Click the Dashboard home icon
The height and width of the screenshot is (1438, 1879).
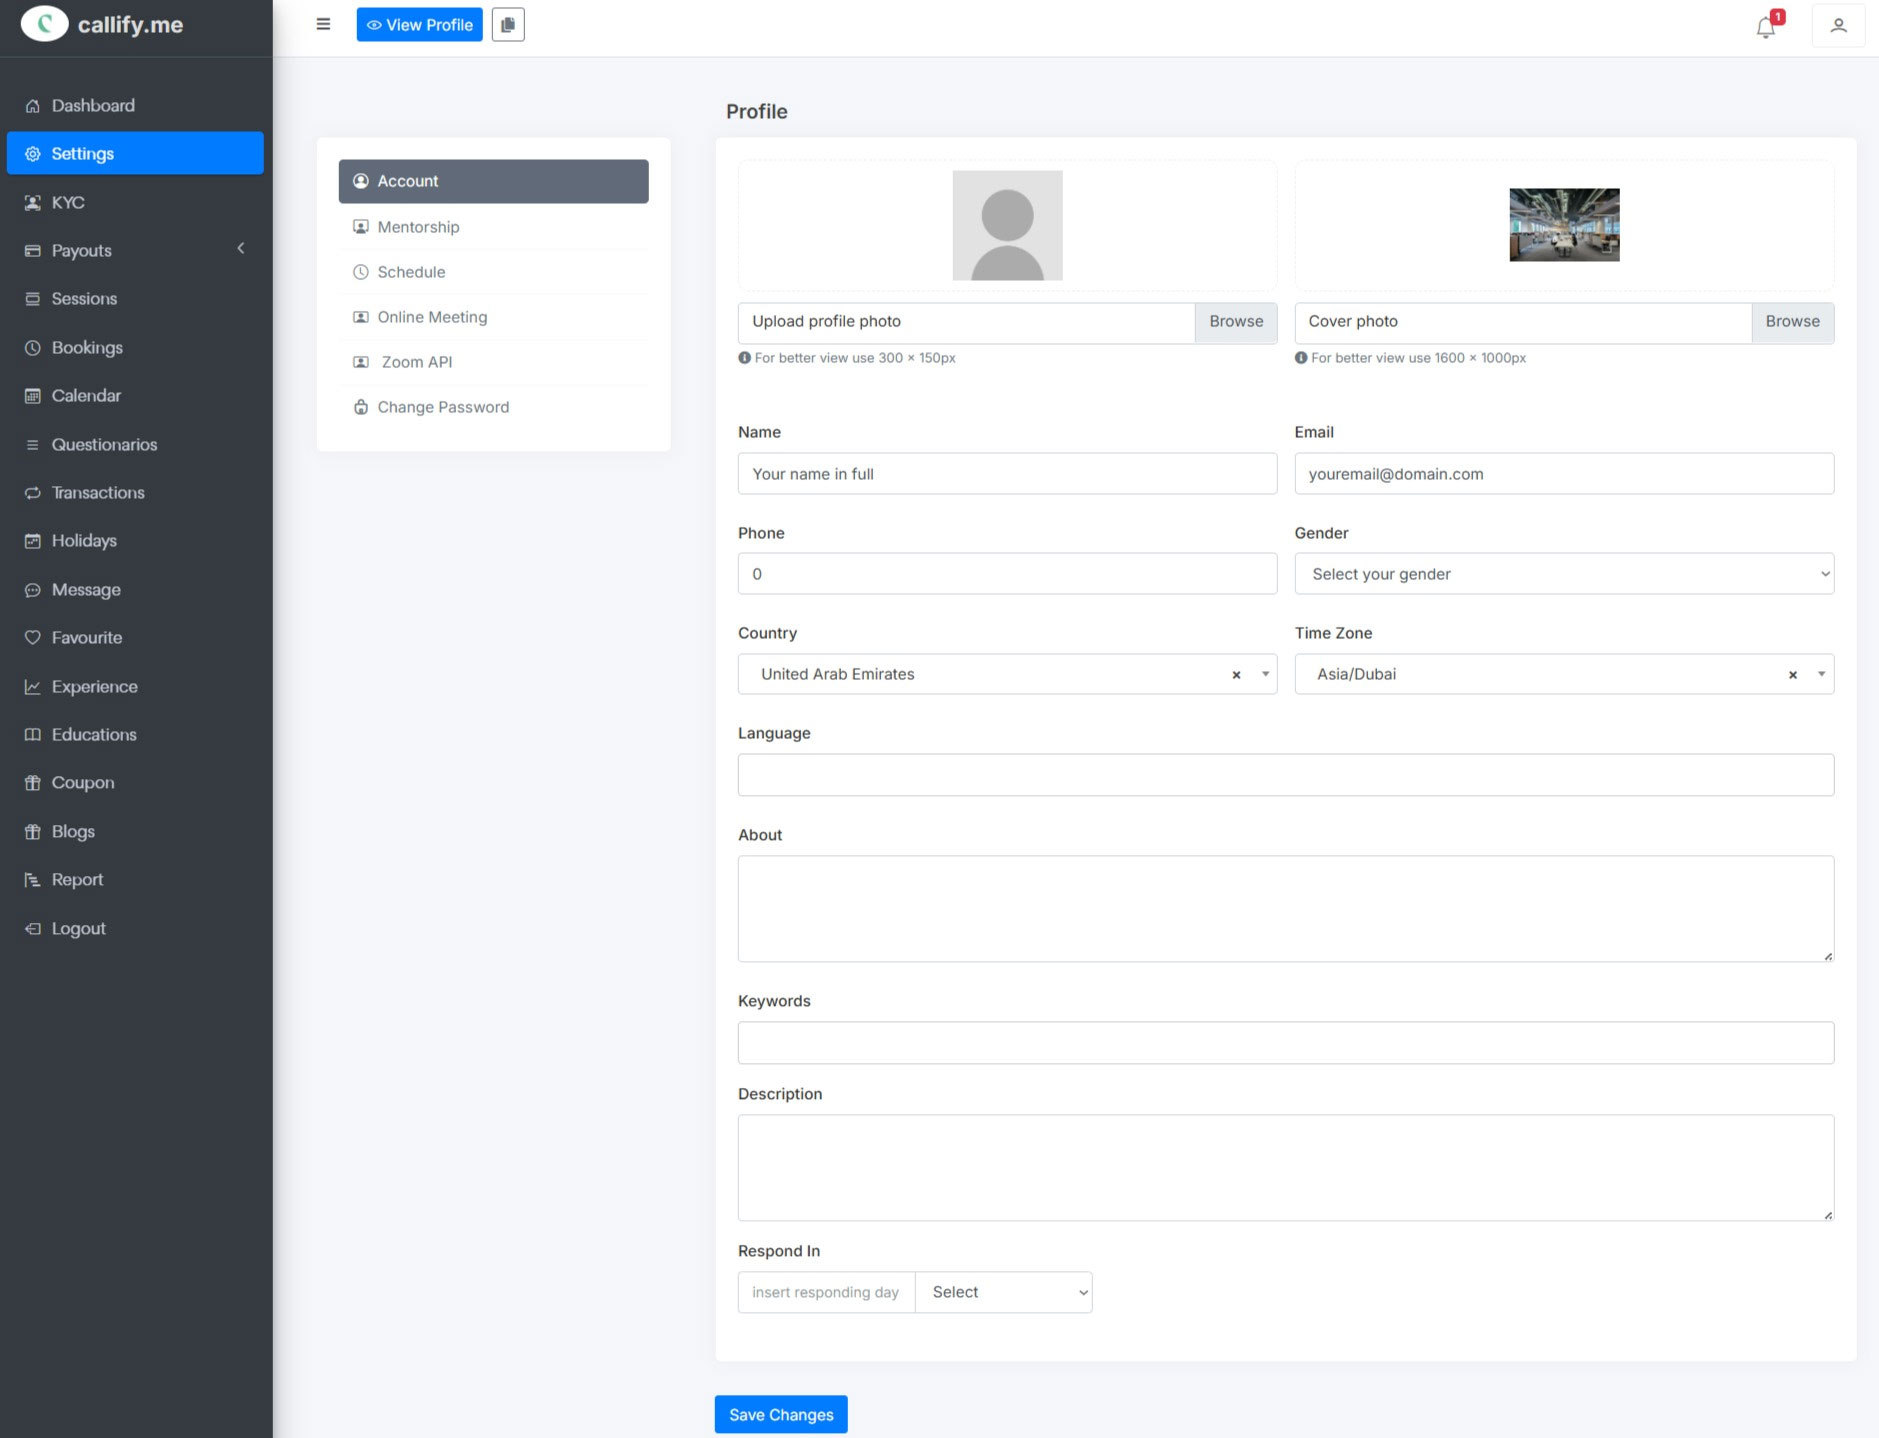coord(33,106)
